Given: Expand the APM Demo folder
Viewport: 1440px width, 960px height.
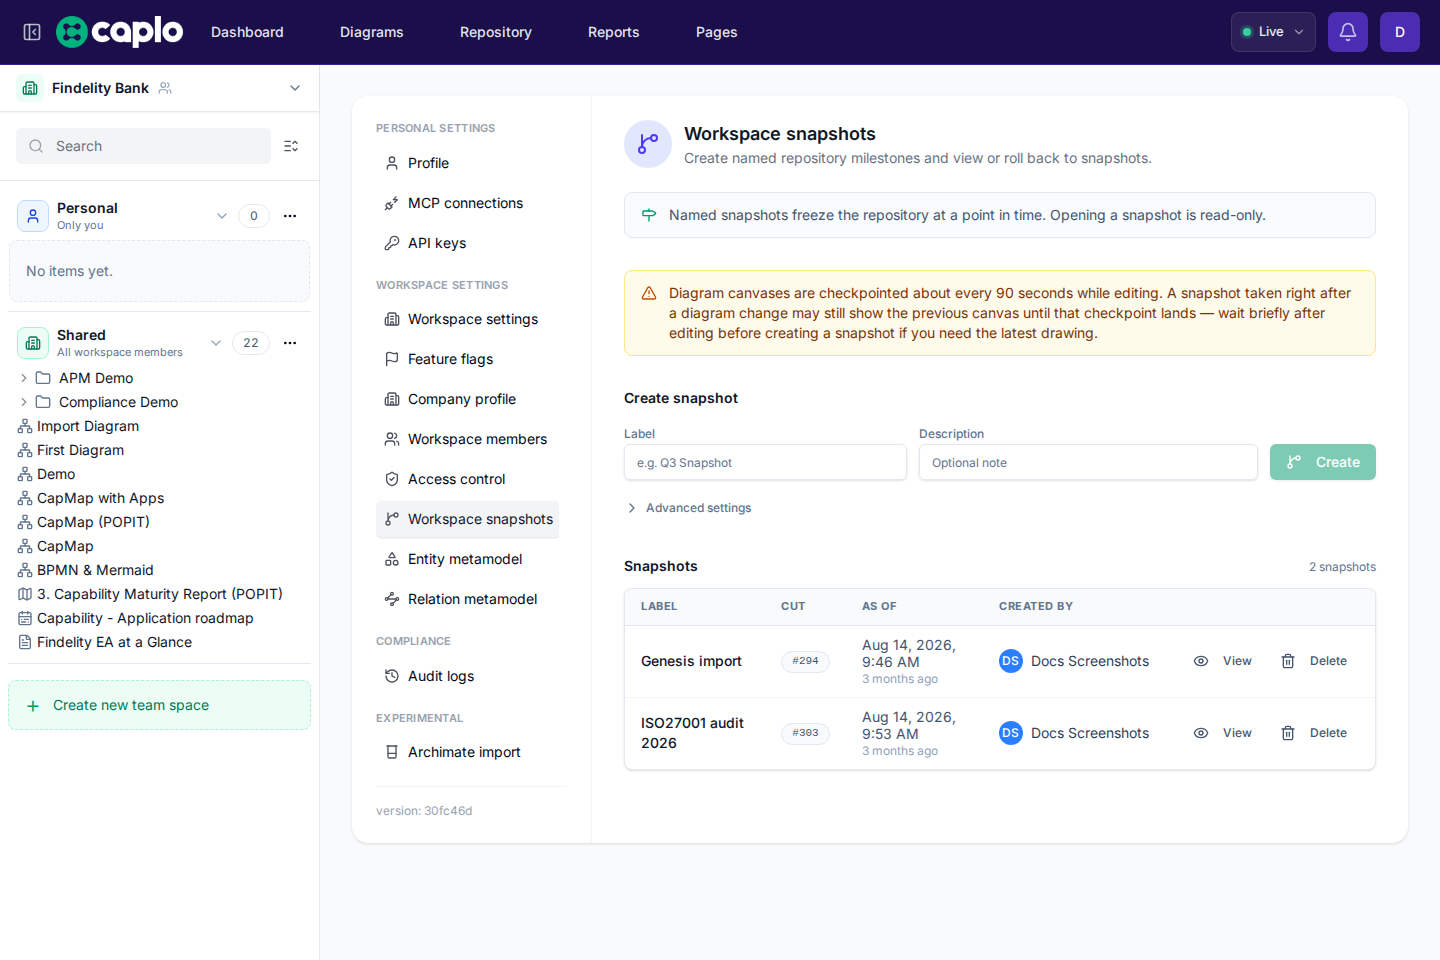Looking at the screenshot, I should pyautogui.click(x=24, y=378).
